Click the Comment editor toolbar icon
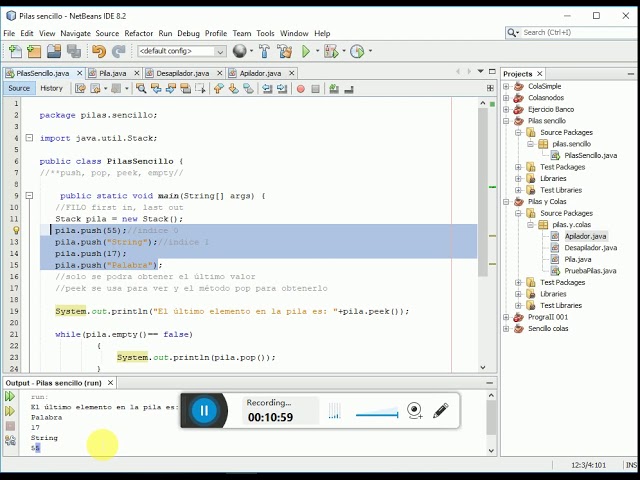This screenshot has height=480, width=640. [x=334, y=88]
